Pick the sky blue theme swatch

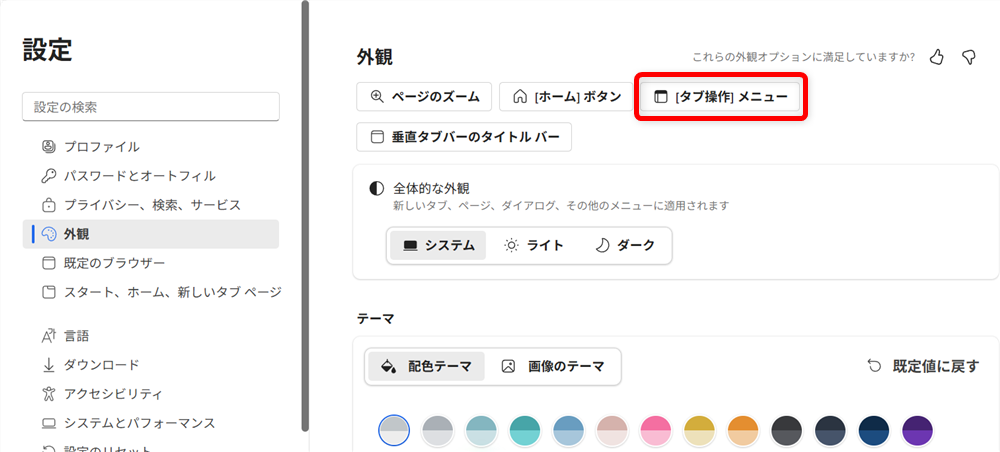click(568, 431)
